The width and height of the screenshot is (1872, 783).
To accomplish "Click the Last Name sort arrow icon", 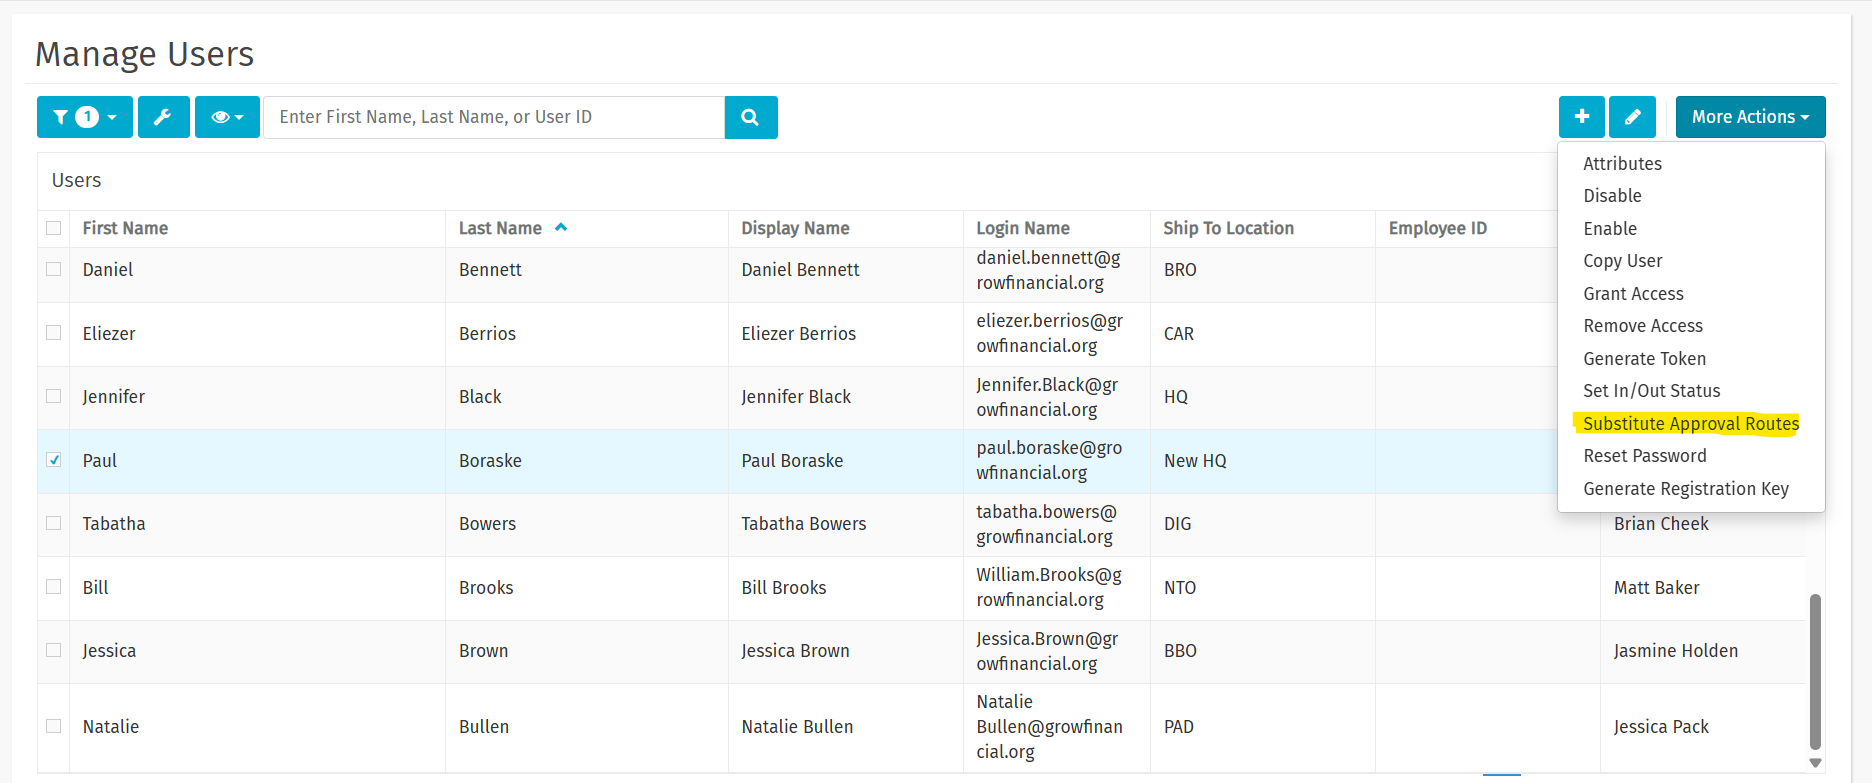I will (x=561, y=228).
